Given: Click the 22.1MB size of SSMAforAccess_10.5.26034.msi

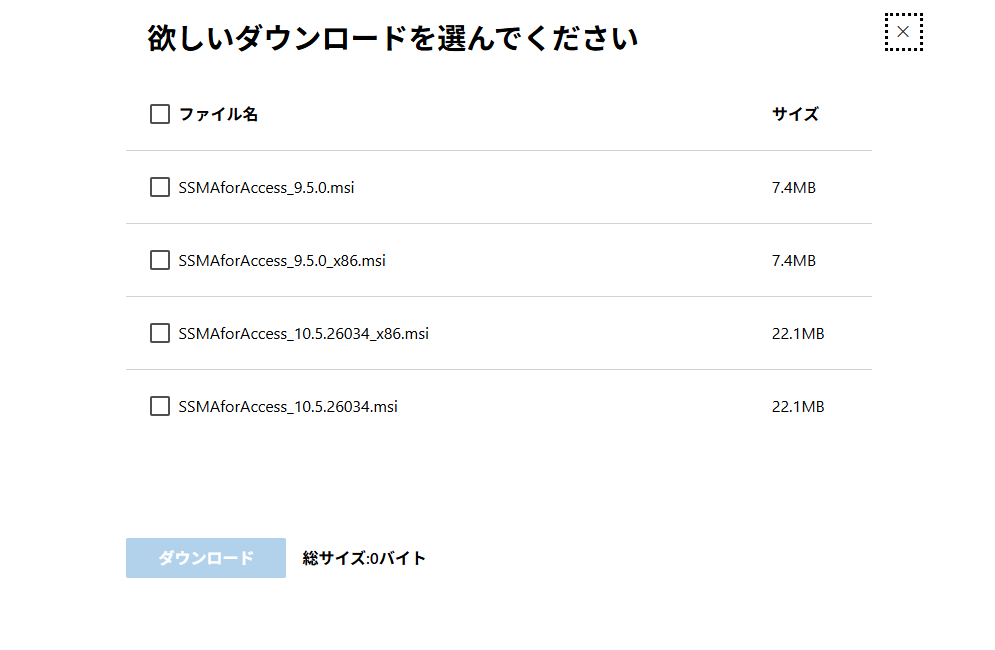Looking at the screenshot, I should click(798, 406).
